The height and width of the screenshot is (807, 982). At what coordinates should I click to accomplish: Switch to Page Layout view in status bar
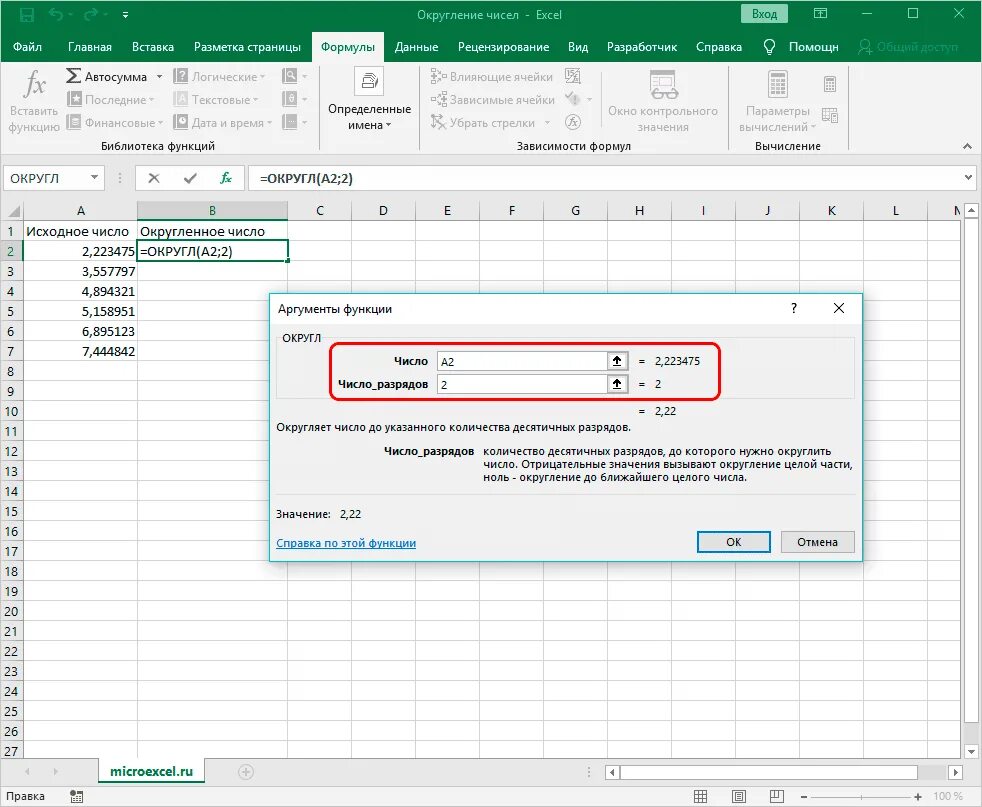click(739, 796)
